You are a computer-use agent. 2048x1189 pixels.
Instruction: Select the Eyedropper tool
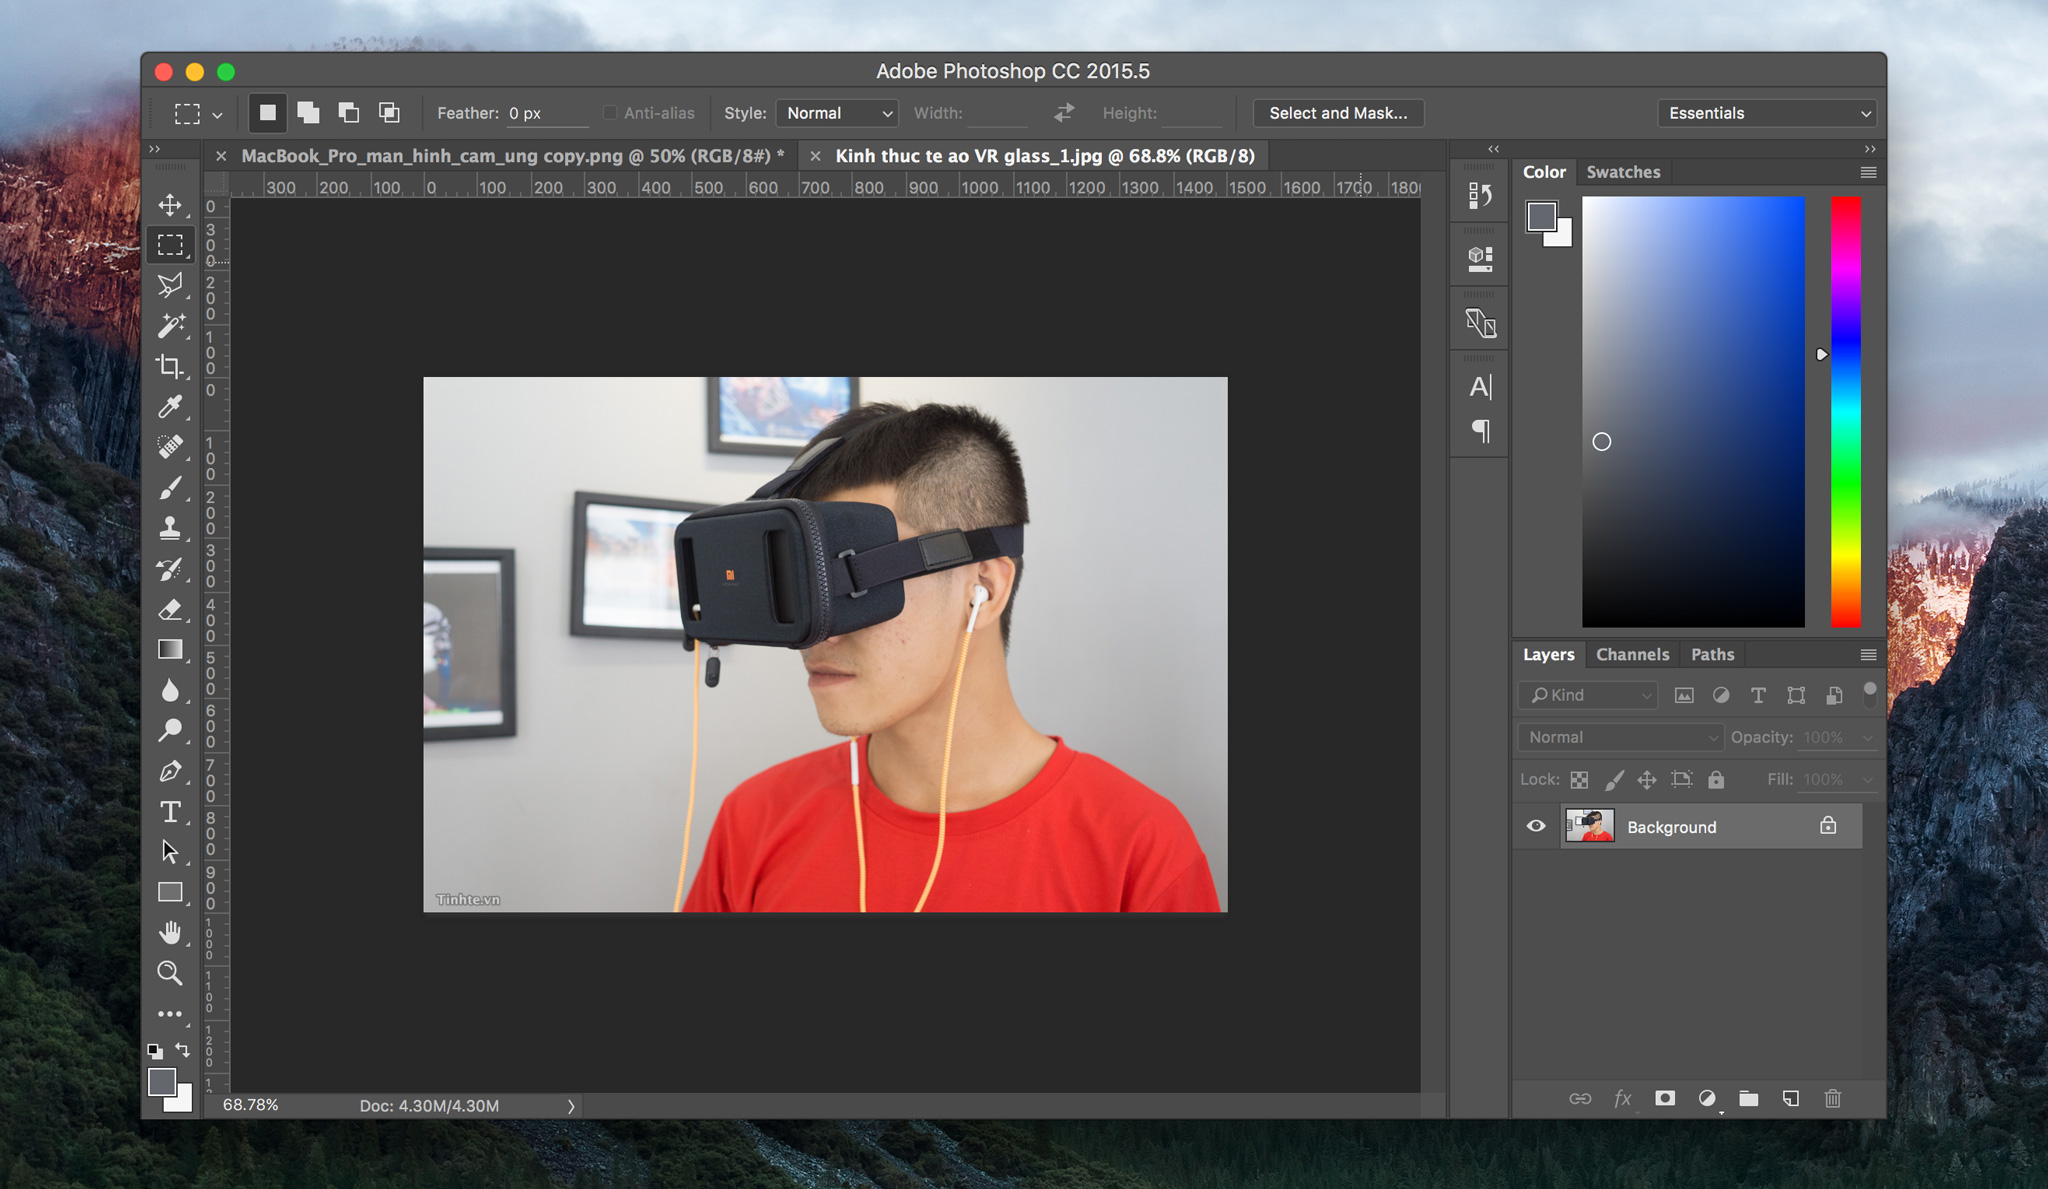tap(170, 407)
